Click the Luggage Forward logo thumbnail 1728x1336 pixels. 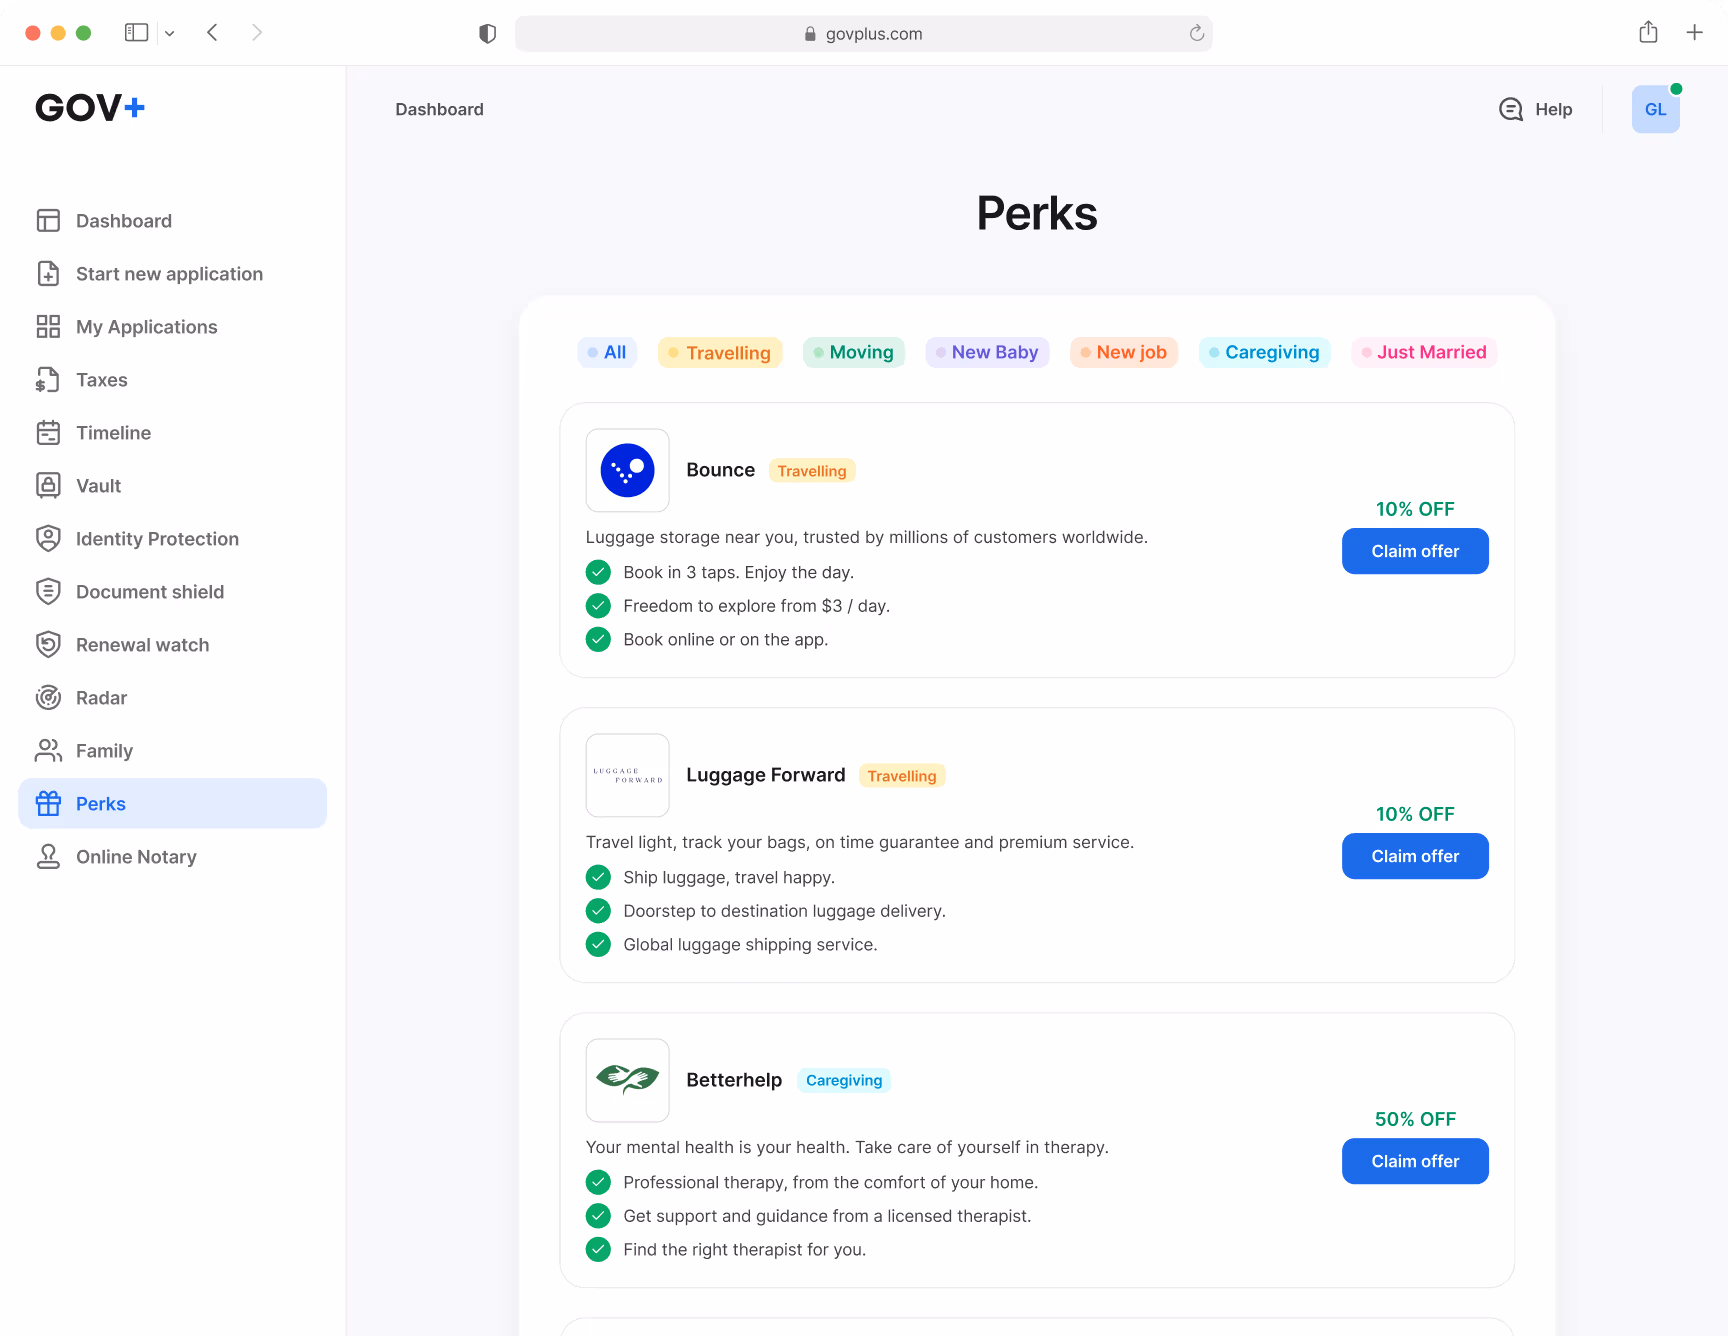click(x=628, y=775)
